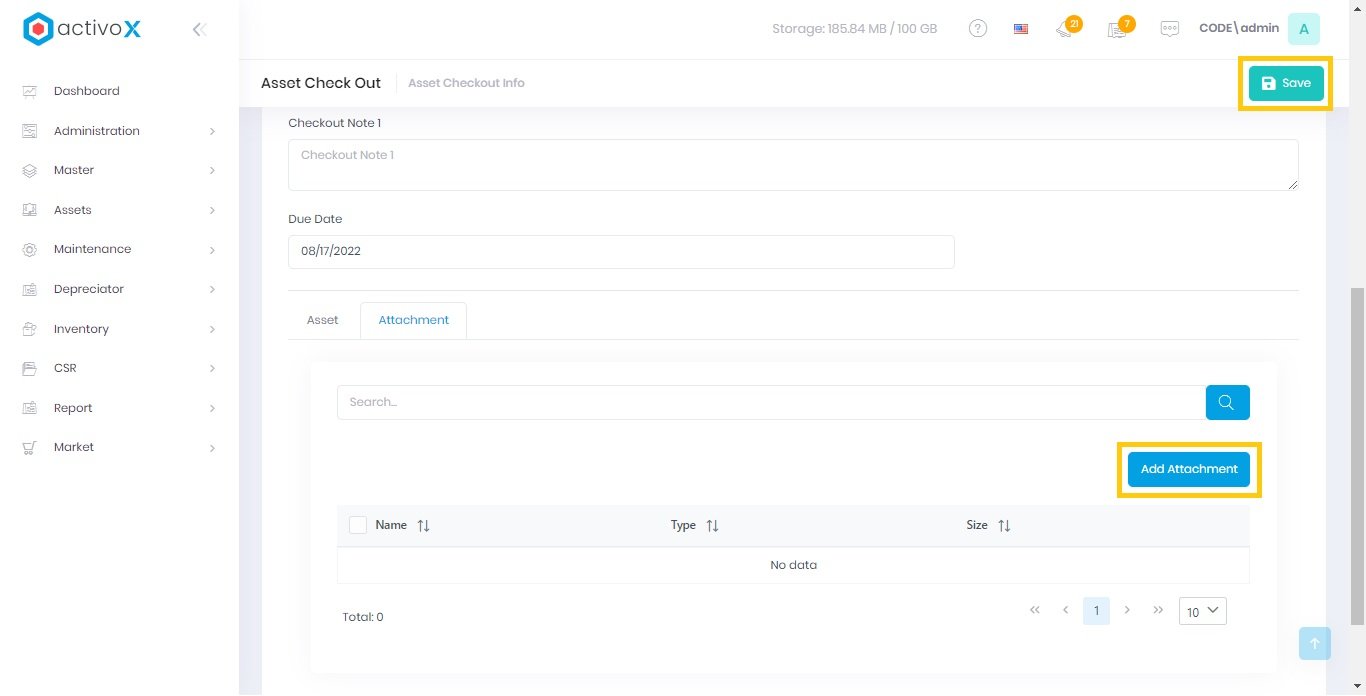Open notifications bell with badge 21
Image resolution: width=1366 pixels, height=696 pixels.
[x=1065, y=29]
